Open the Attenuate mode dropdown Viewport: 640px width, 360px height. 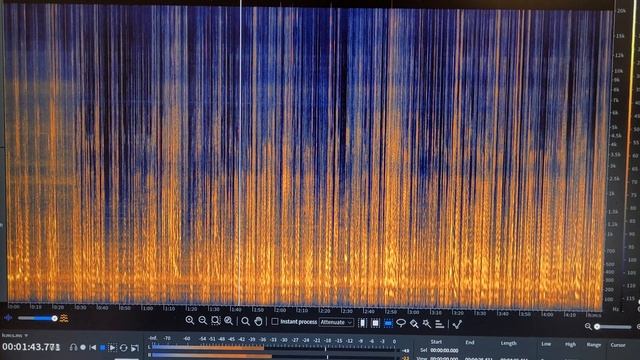click(x=336, y=322)
